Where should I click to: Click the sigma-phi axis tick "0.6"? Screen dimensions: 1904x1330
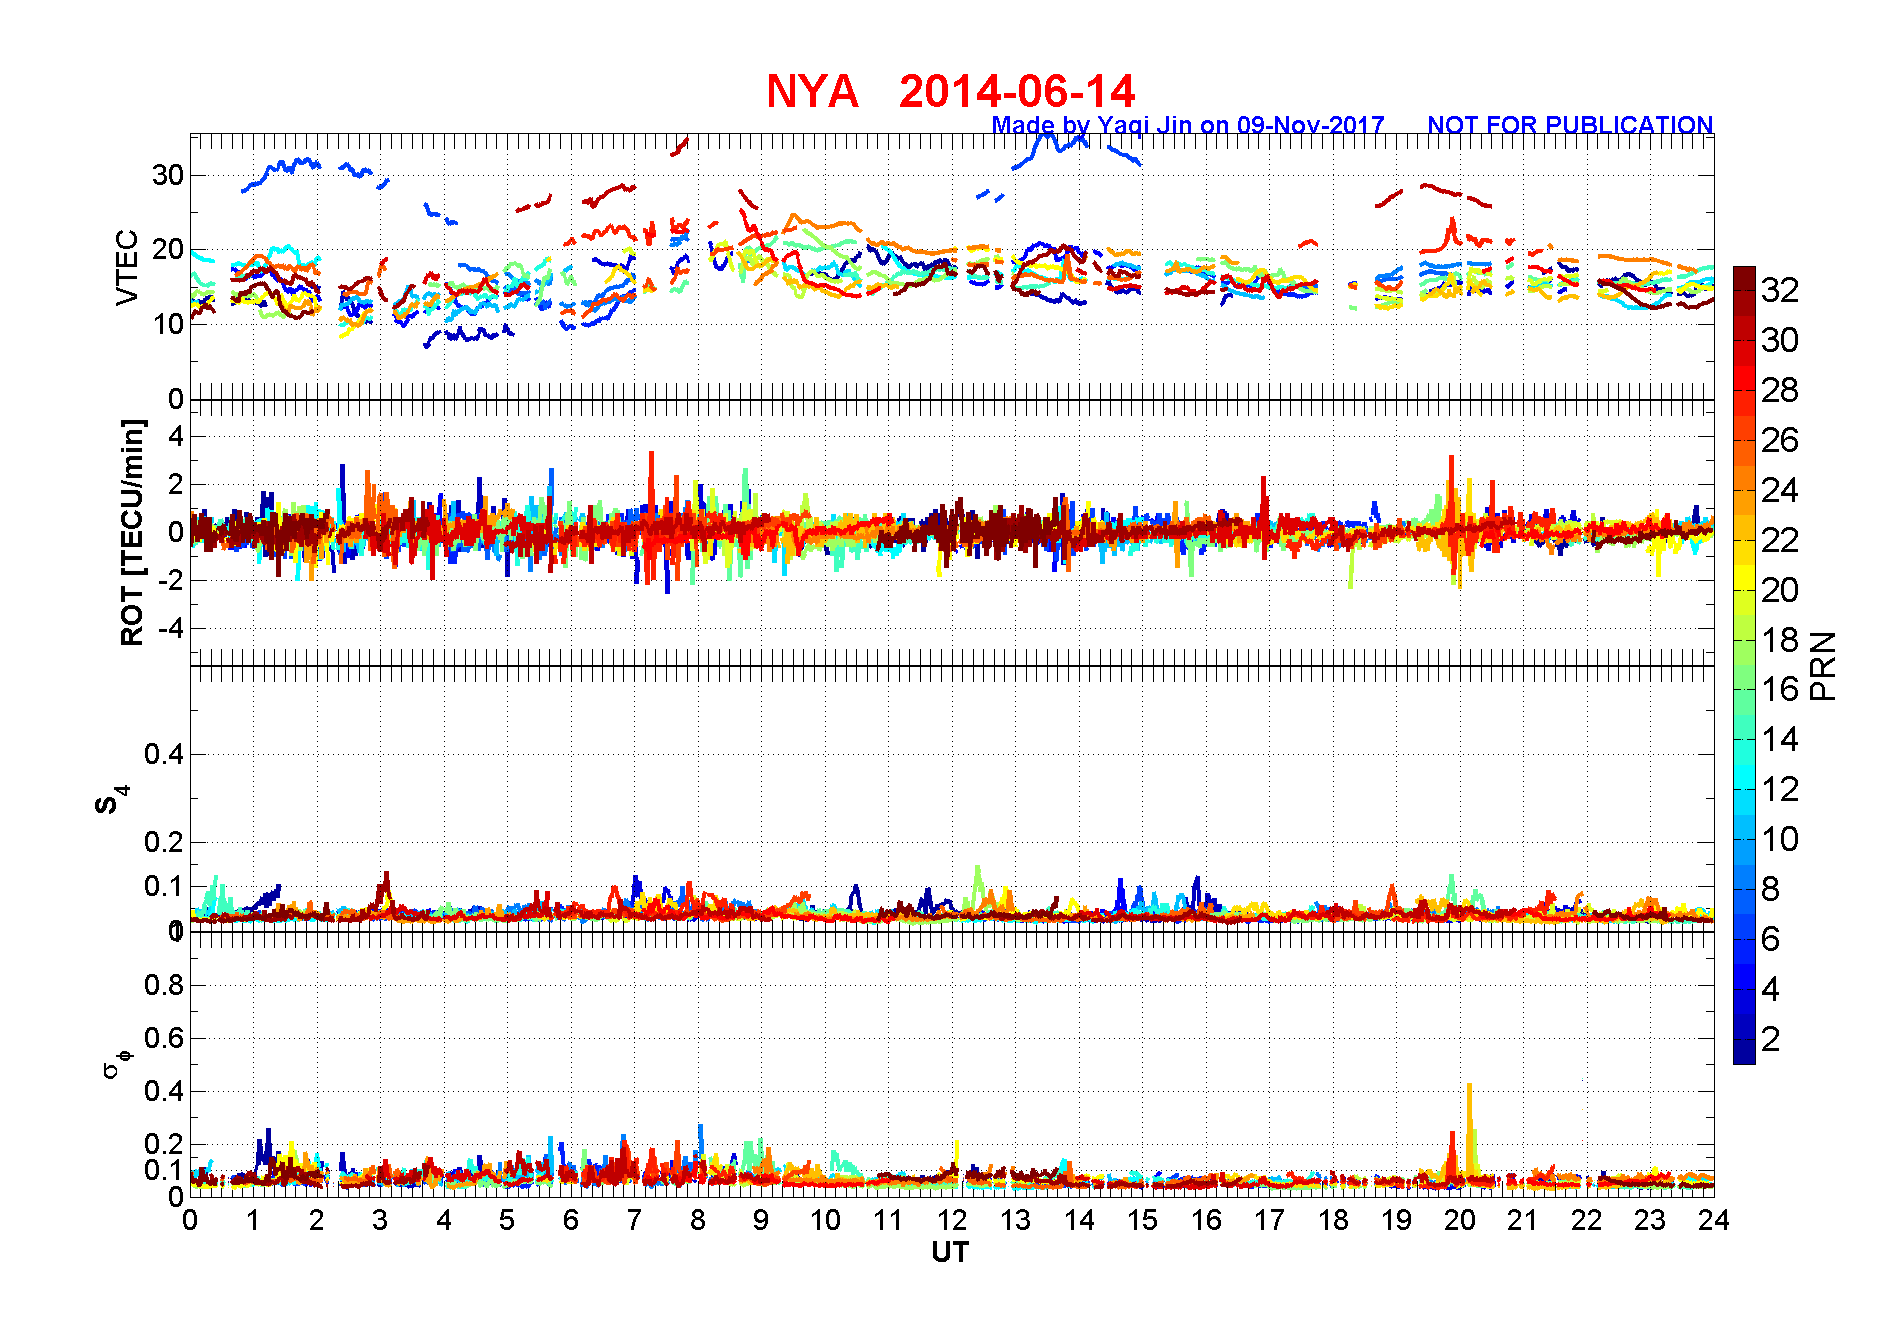tap(164, 1038)
